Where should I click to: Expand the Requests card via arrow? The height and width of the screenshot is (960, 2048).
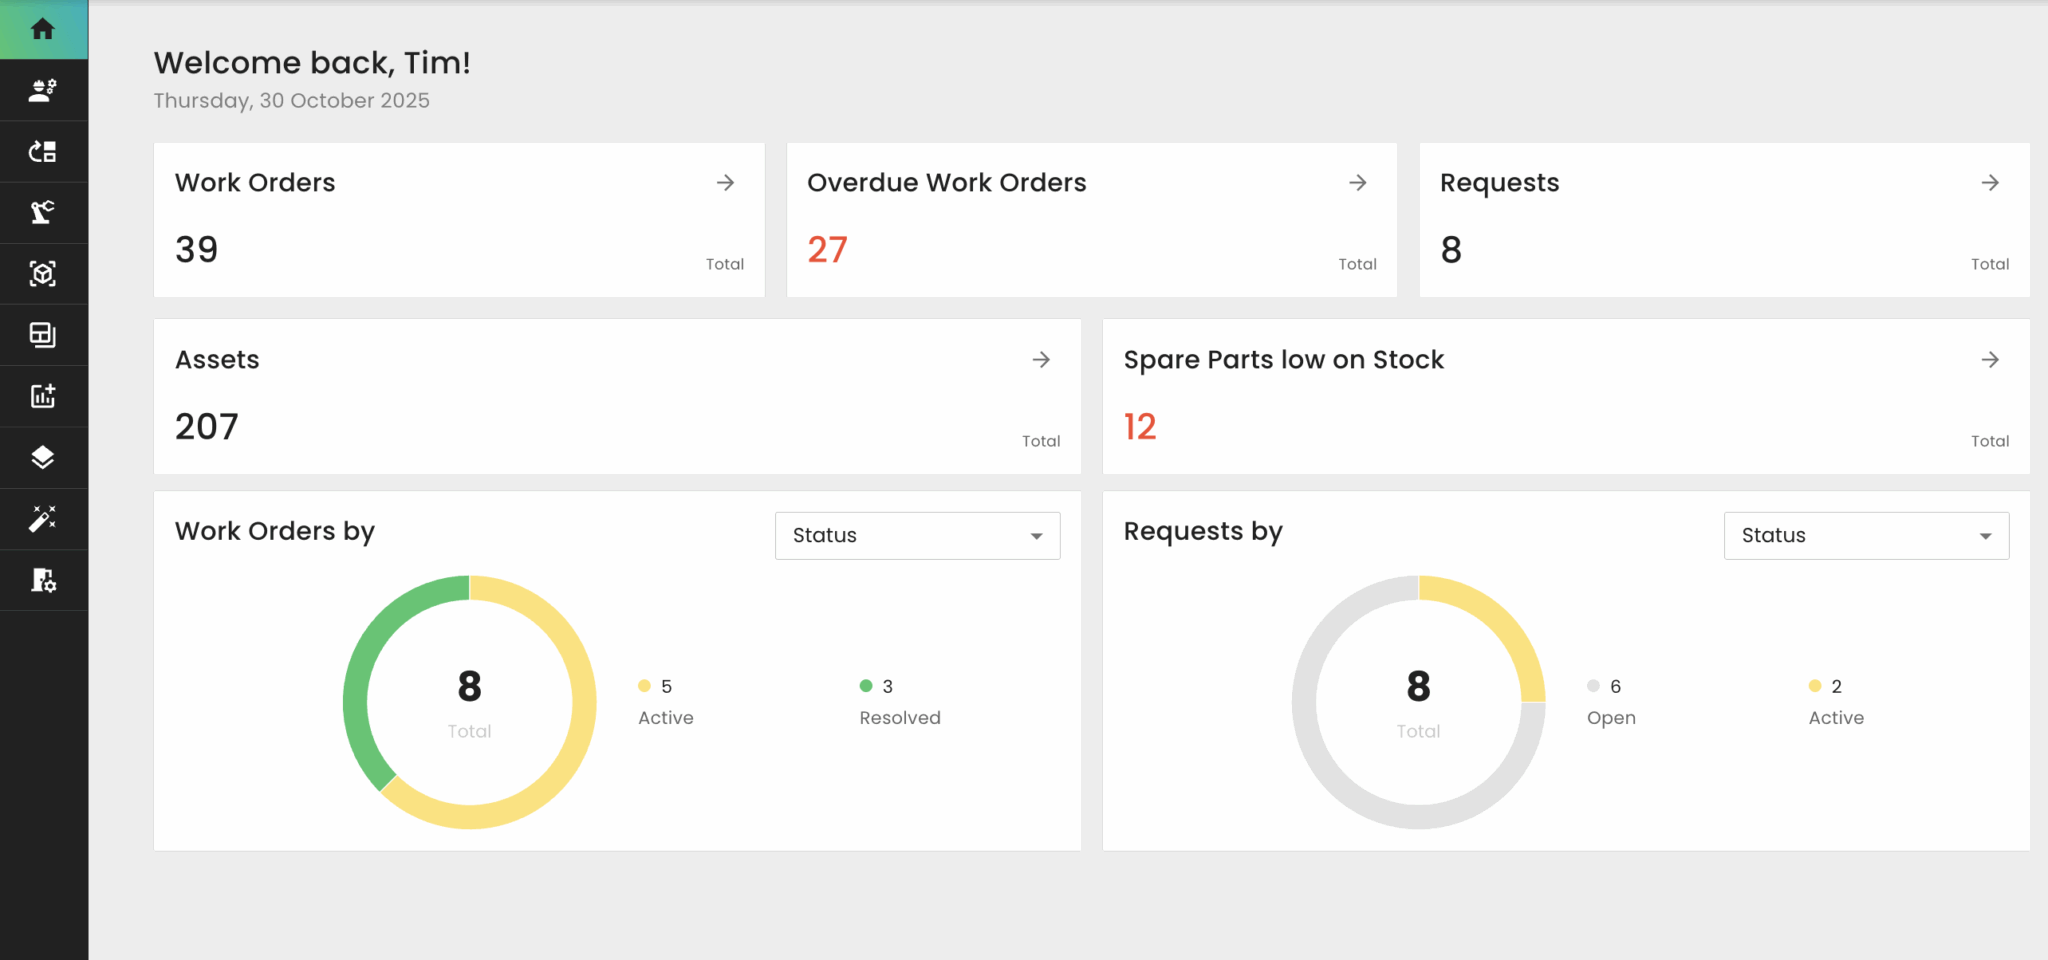pyautogui.click(x=1990, y=182)
